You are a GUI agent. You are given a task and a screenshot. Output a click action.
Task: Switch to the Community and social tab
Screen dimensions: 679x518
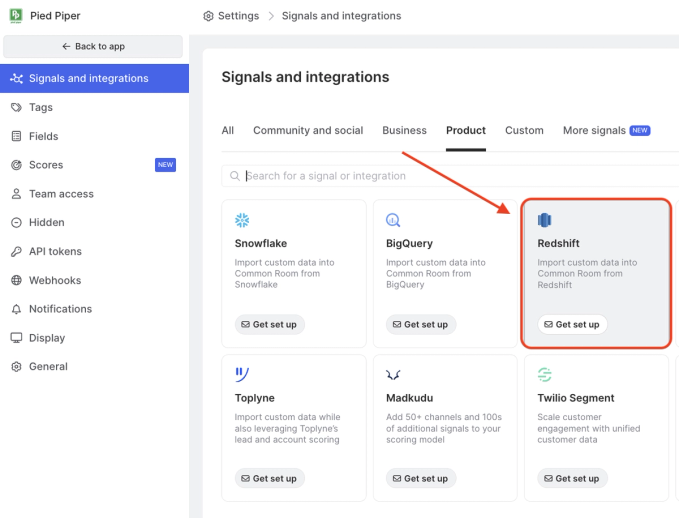click(308, 130)
